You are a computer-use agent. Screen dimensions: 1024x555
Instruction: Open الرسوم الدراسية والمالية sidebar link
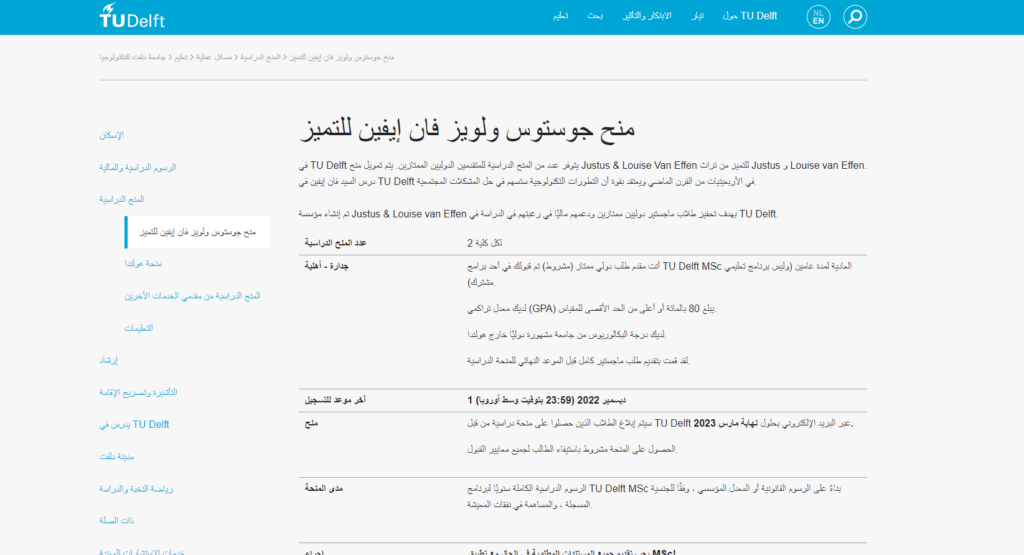click(139, 167)
